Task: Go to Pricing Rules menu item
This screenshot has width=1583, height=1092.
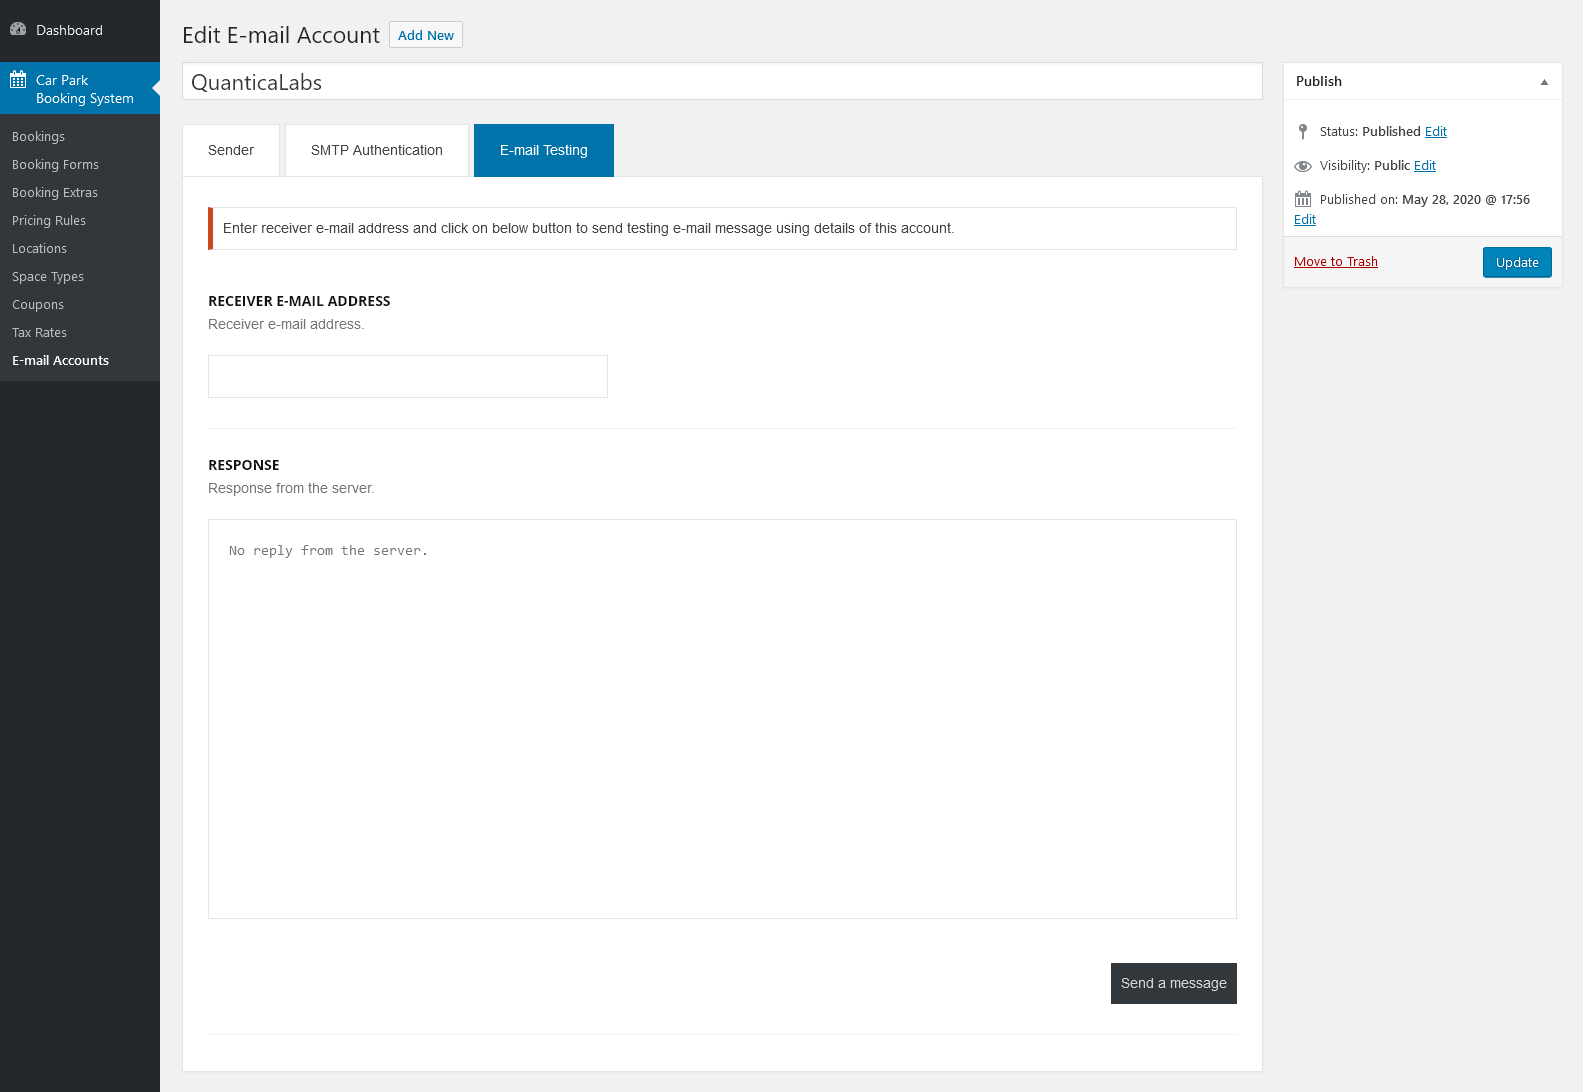Action: (x=49, y=221)
